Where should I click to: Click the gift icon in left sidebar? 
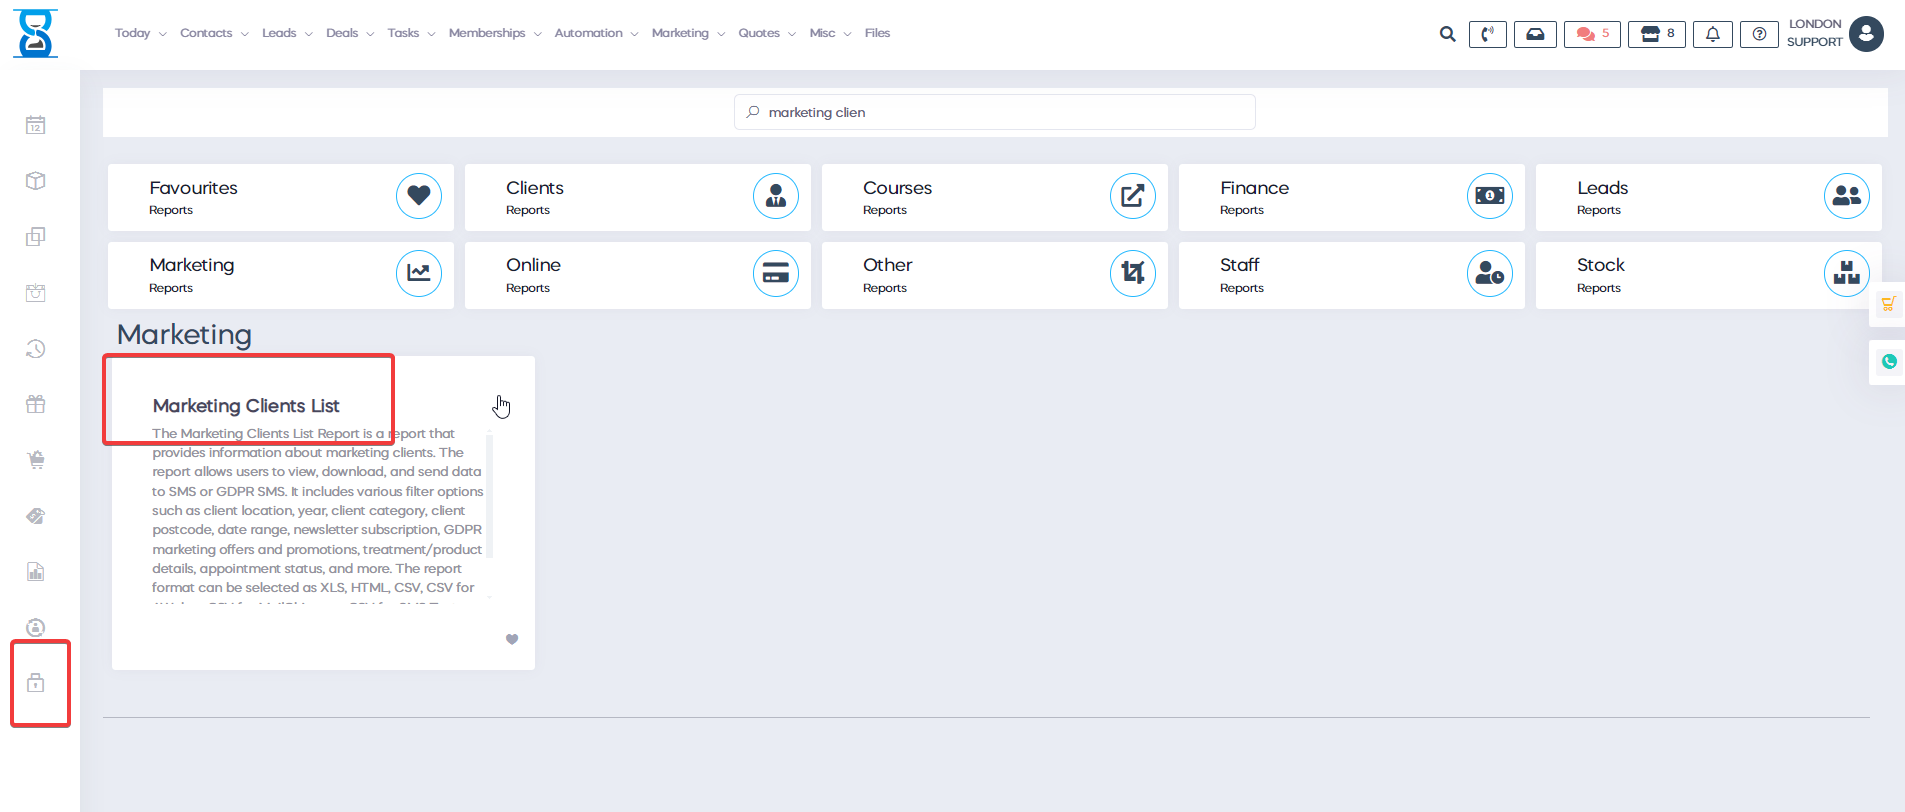click(x=36, y=404)
